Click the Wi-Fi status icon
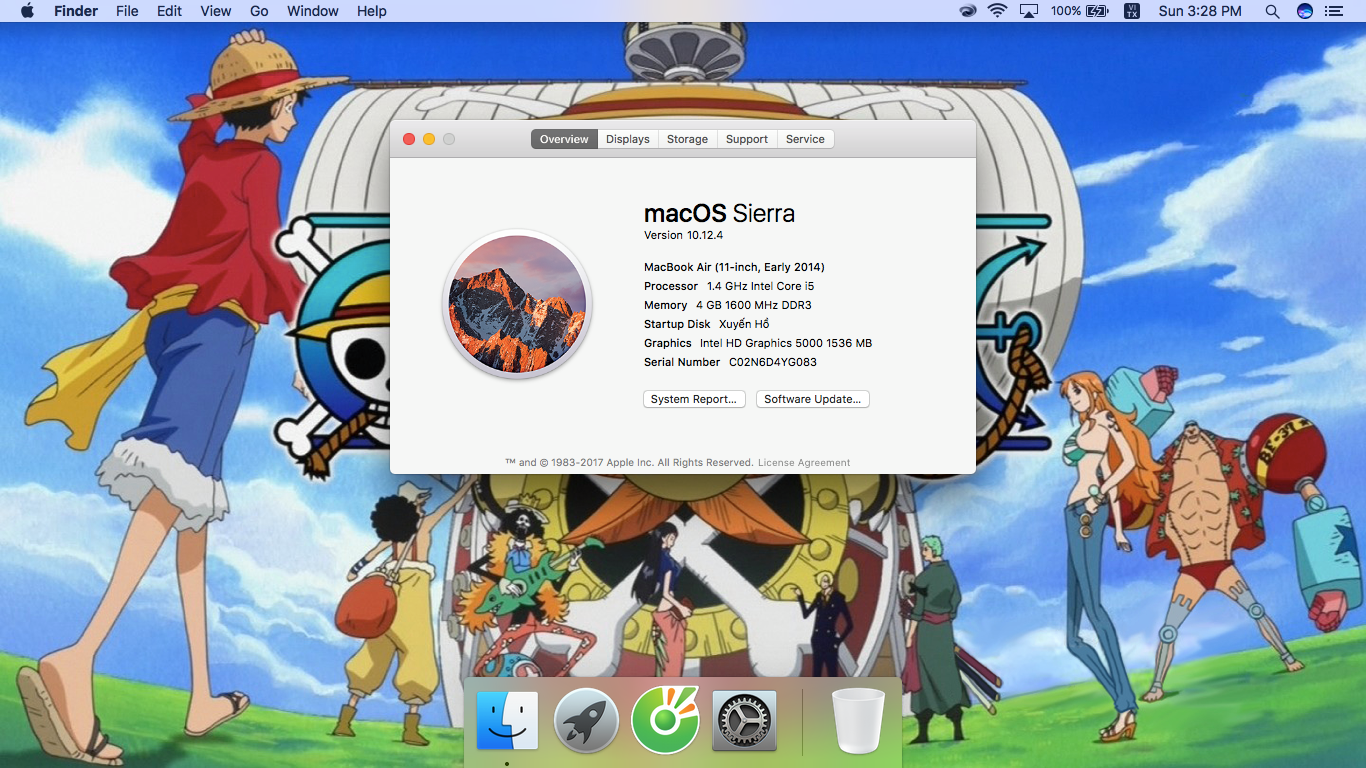 tap(997, 11)
